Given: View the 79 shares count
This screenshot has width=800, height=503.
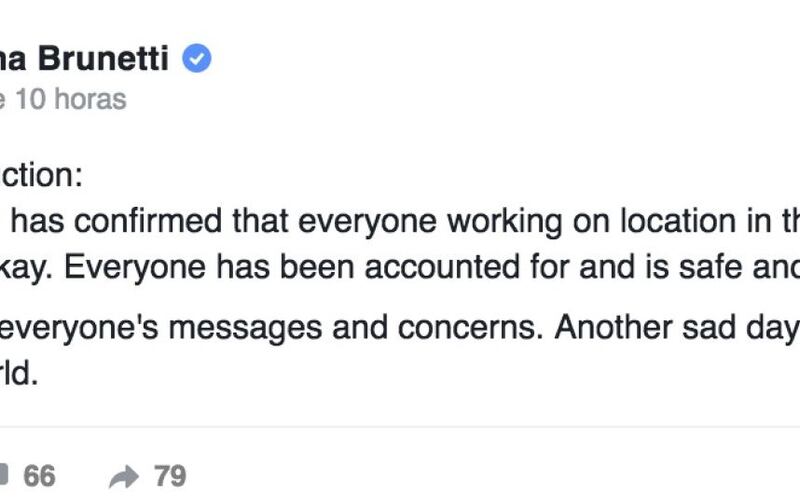Looking at the screenshot, I should (x=170, y=476).
